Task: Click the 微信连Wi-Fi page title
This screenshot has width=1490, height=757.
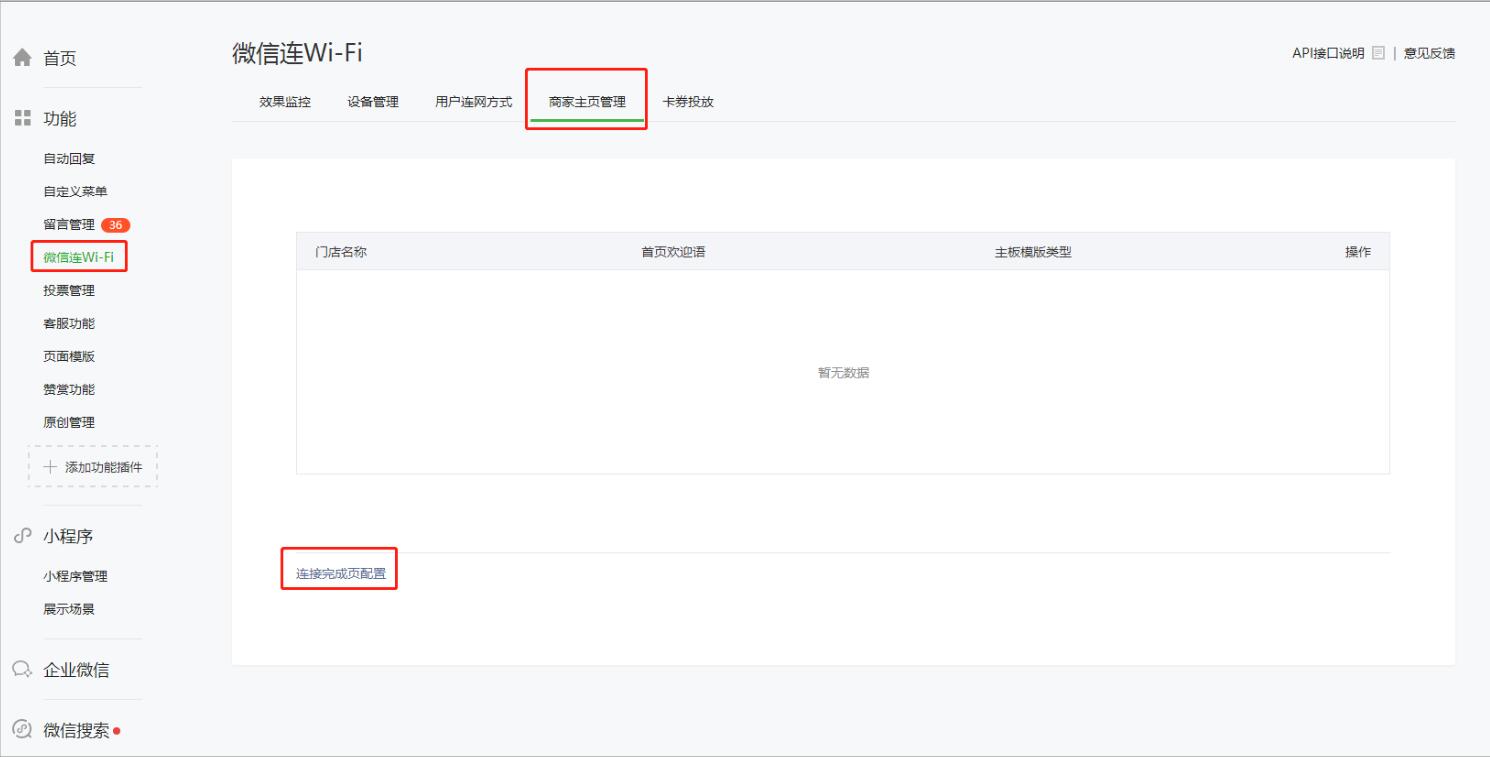Action: tap(298, 54)
